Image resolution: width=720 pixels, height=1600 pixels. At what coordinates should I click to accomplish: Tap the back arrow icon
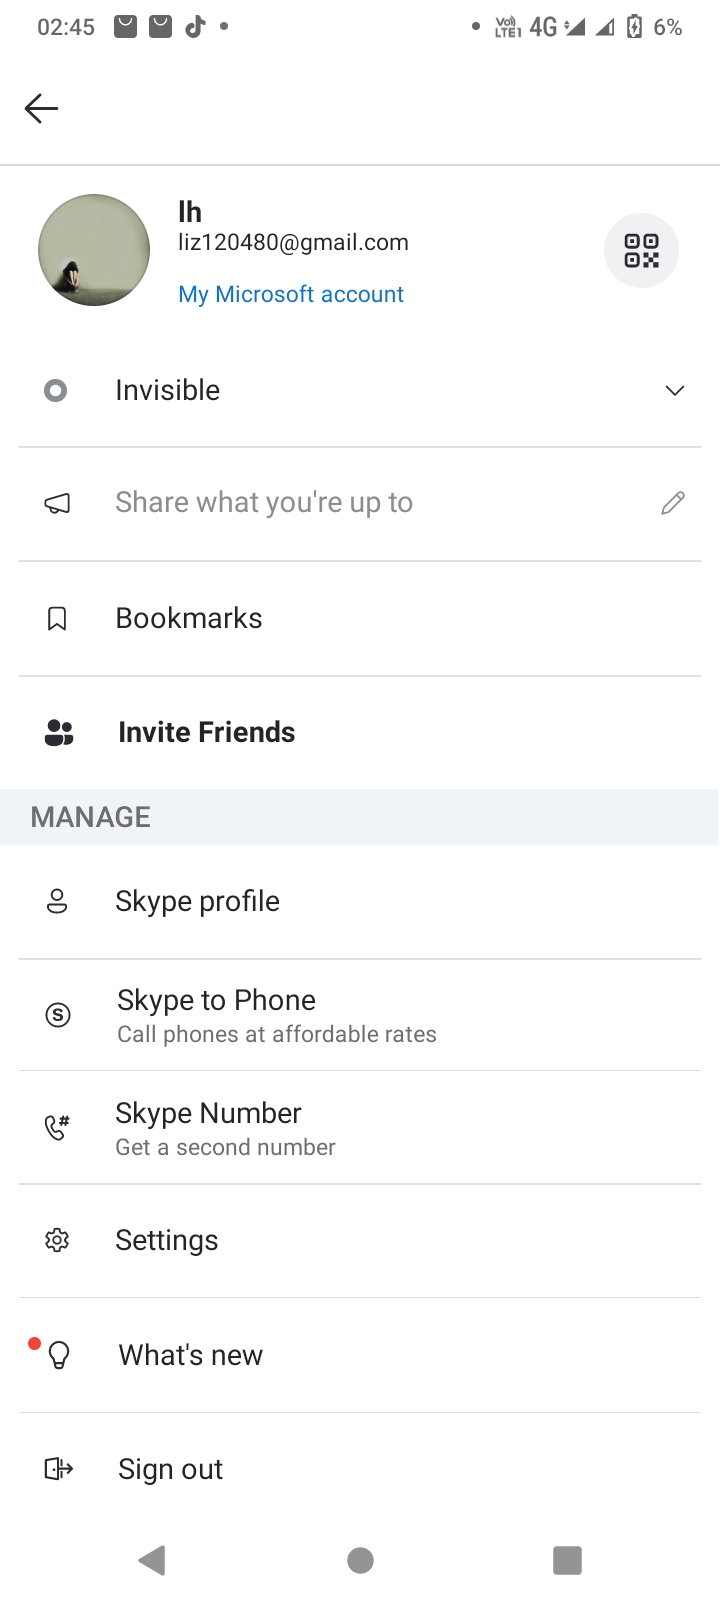41,108
